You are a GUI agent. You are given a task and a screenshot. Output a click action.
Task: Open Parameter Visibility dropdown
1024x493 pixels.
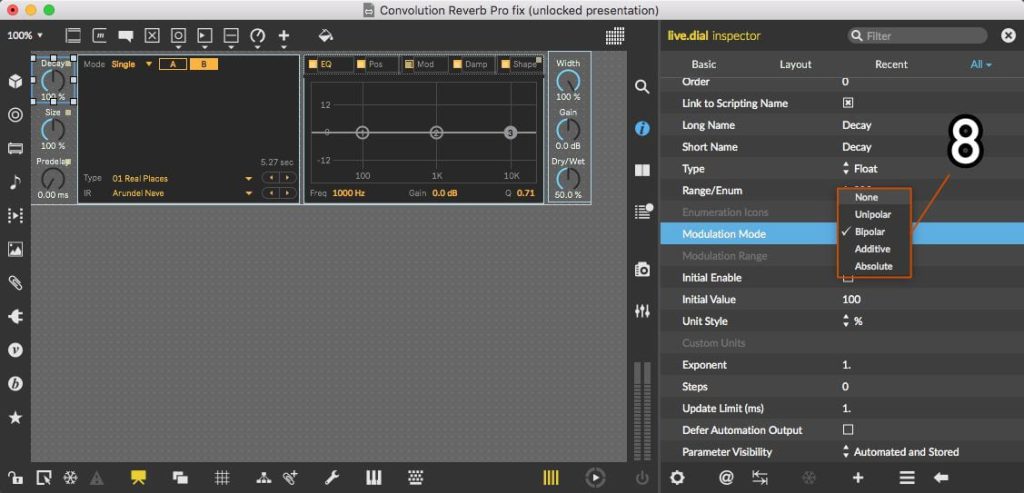pyautogui.click(x=901, y=452)
